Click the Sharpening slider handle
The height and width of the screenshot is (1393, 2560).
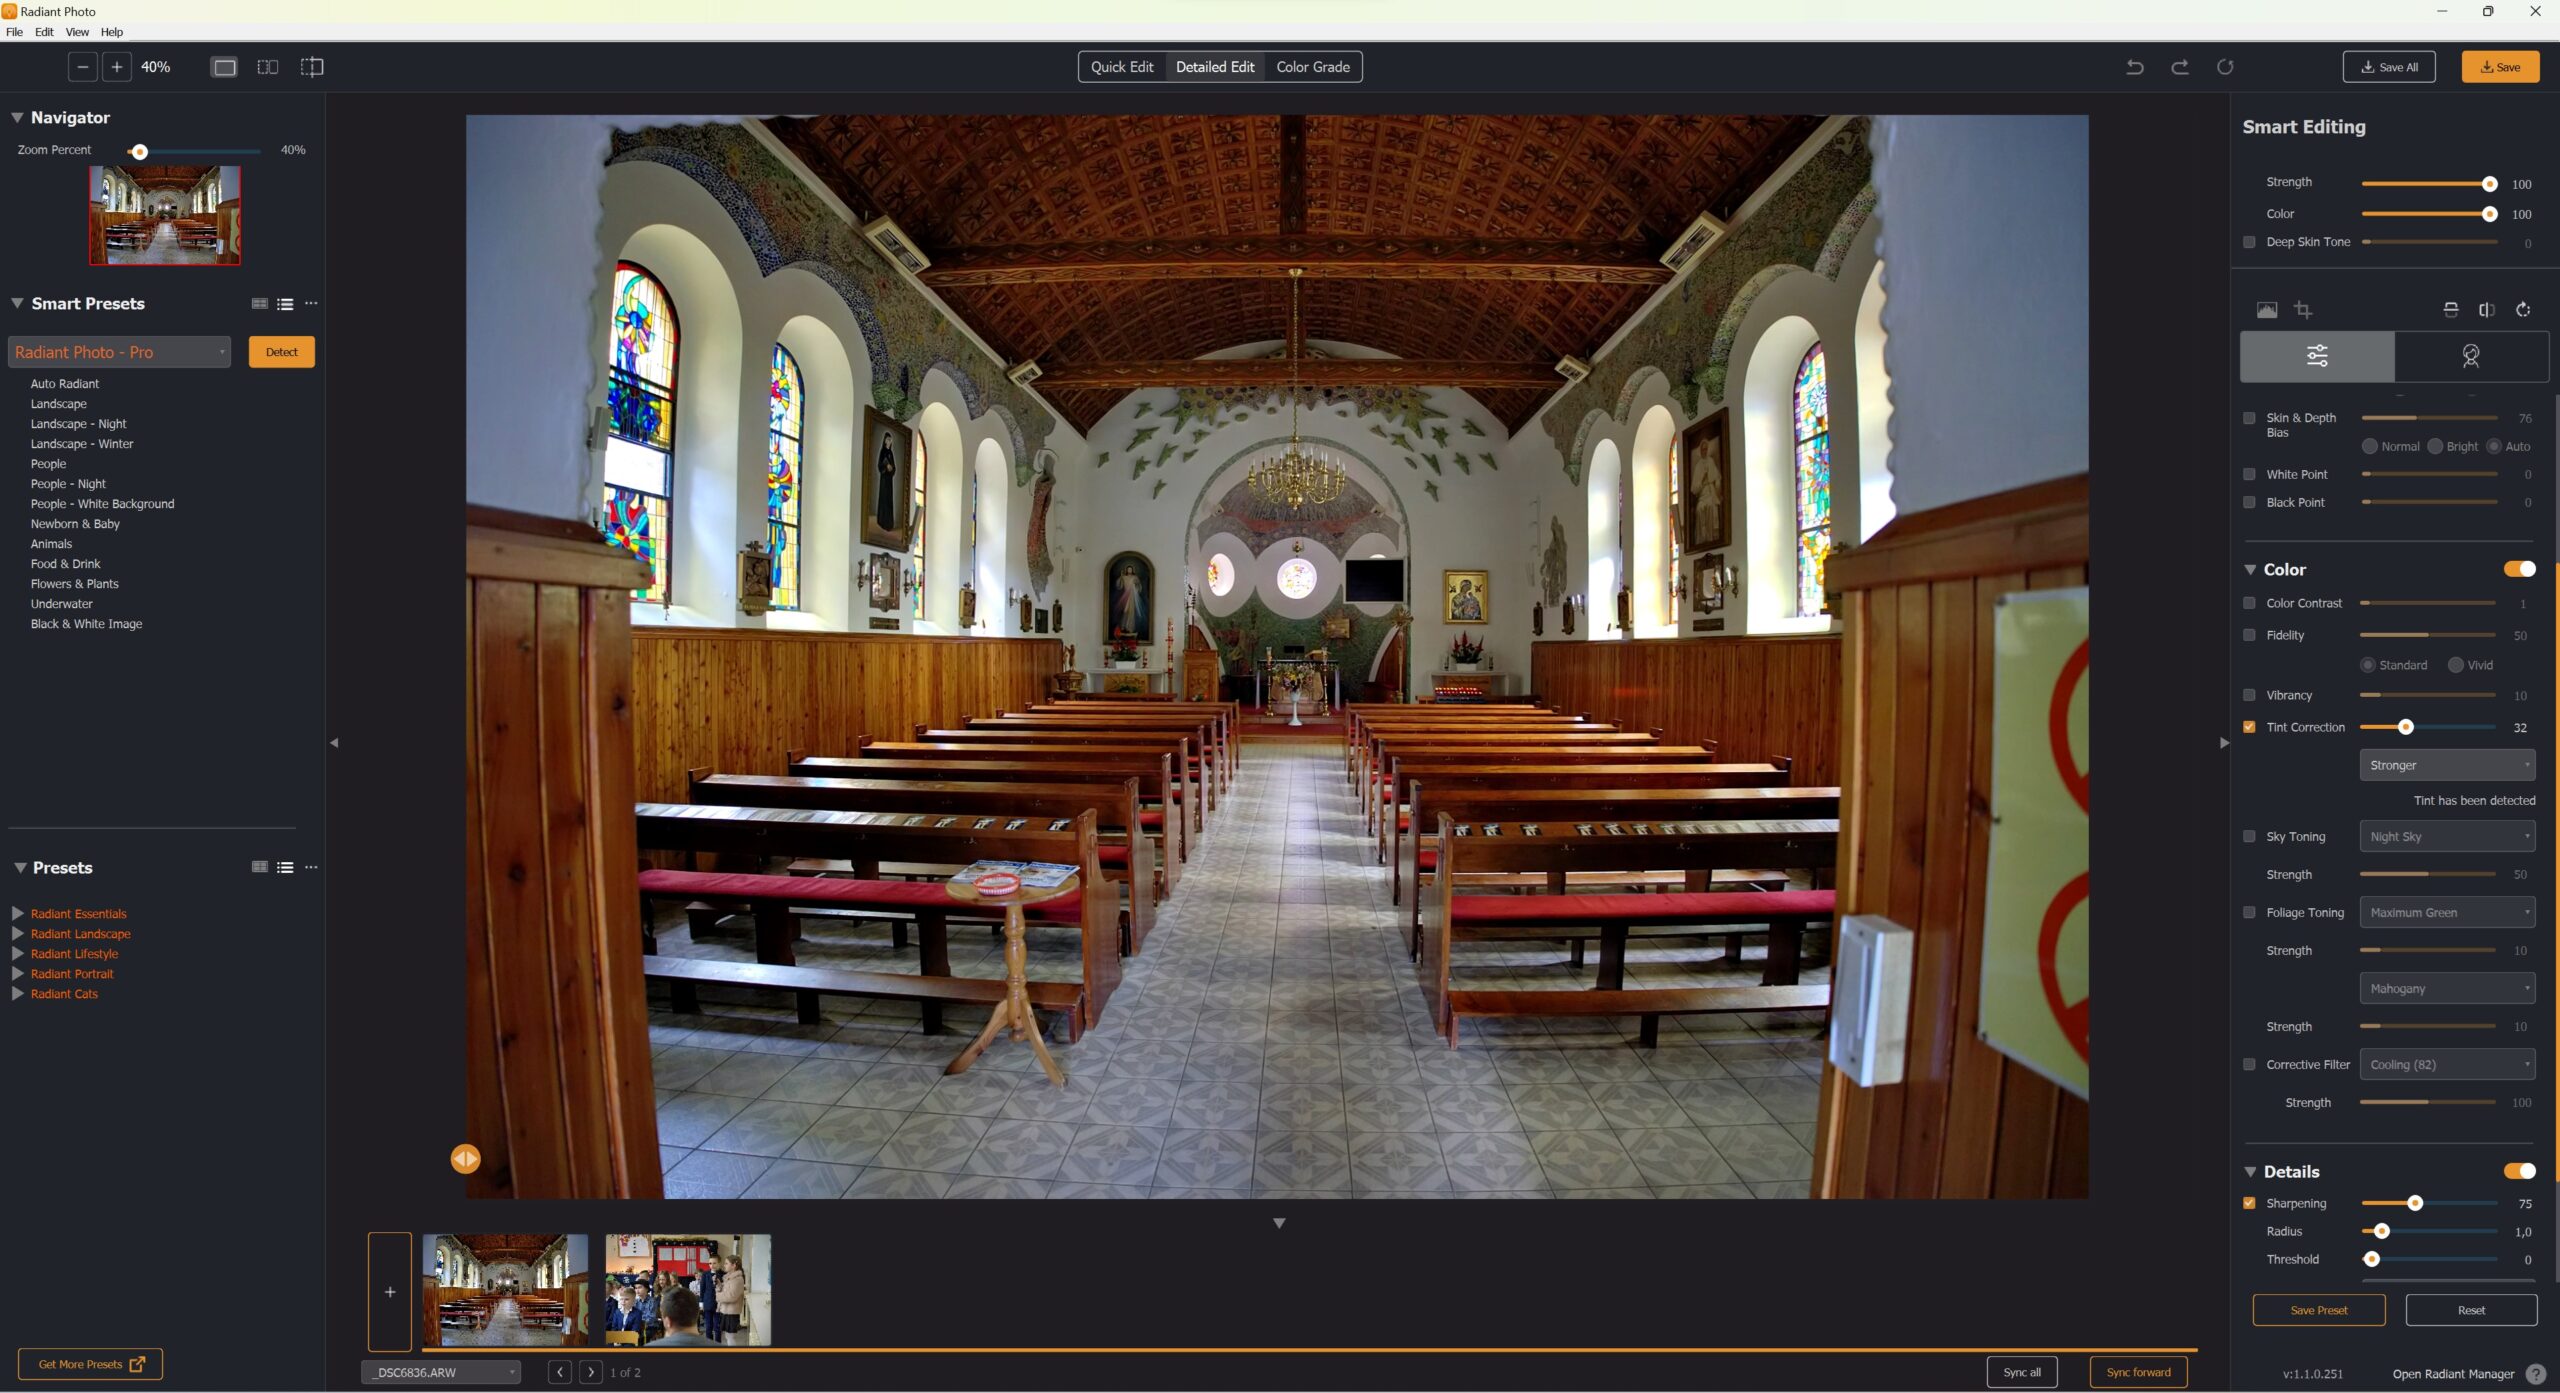coord(2415,1203)
